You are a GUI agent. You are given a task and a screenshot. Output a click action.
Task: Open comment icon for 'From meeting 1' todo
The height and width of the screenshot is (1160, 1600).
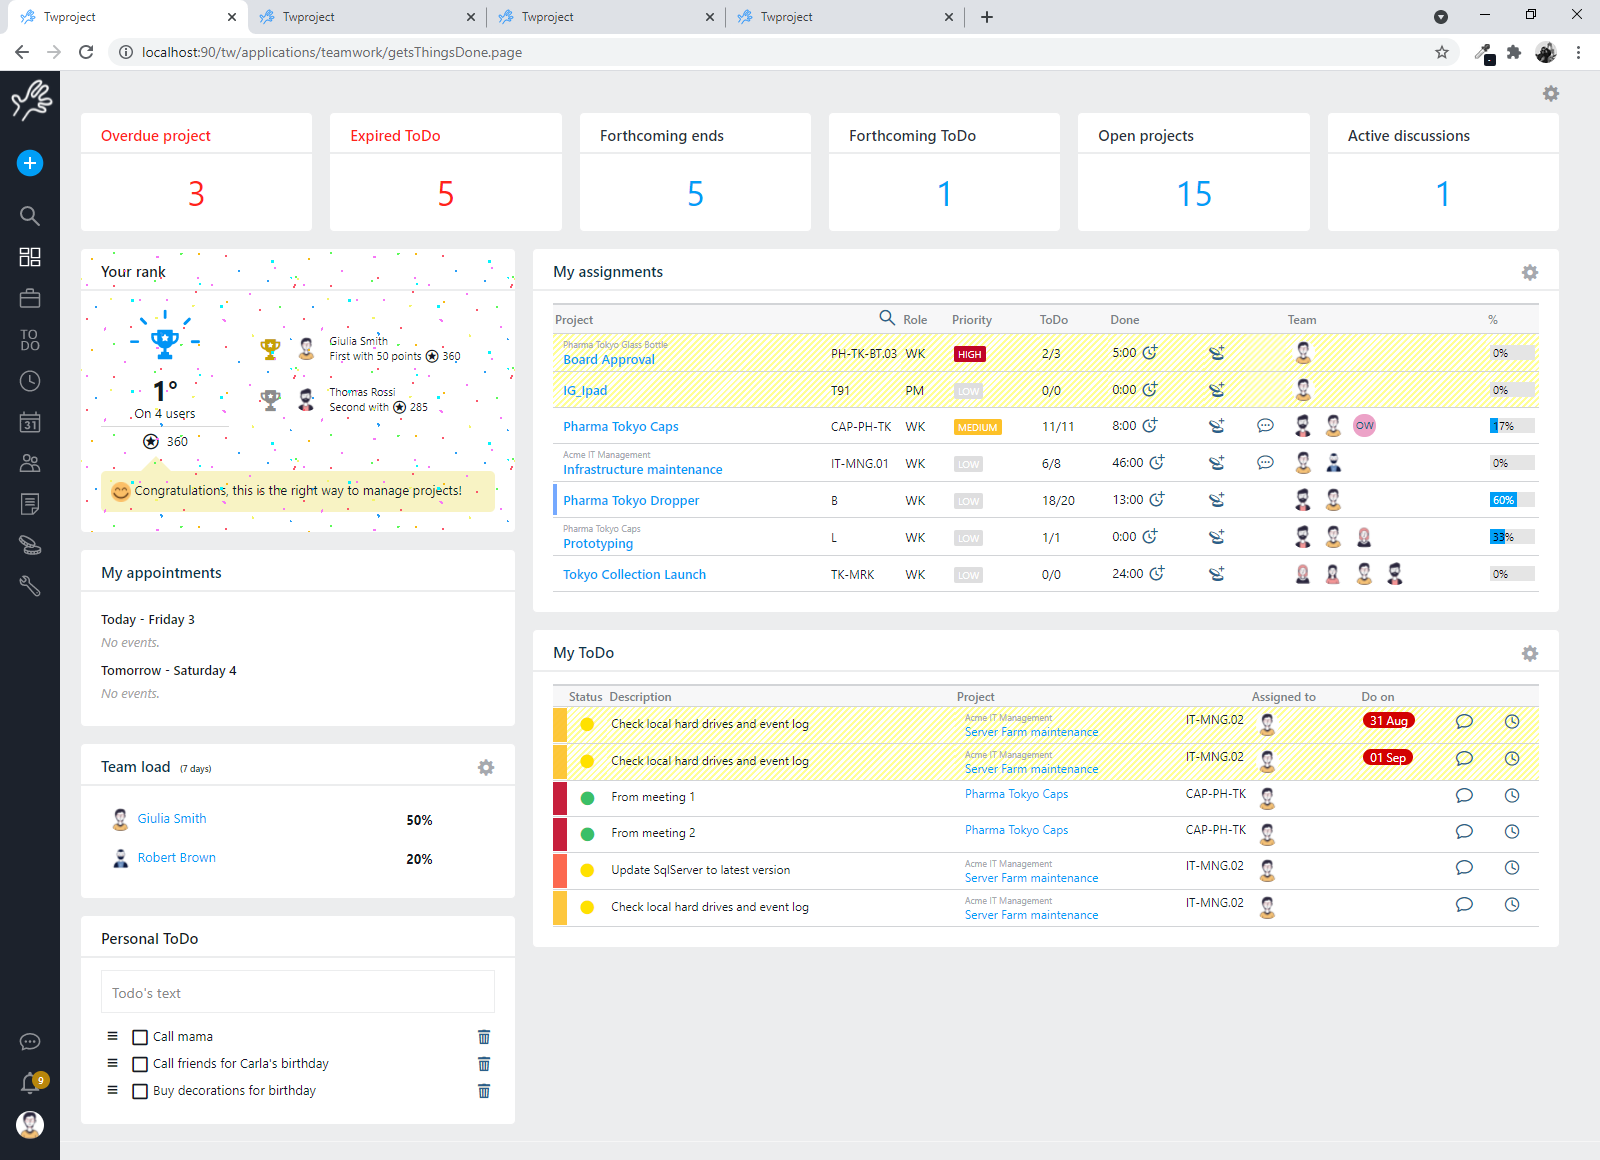coord(1464,796)
